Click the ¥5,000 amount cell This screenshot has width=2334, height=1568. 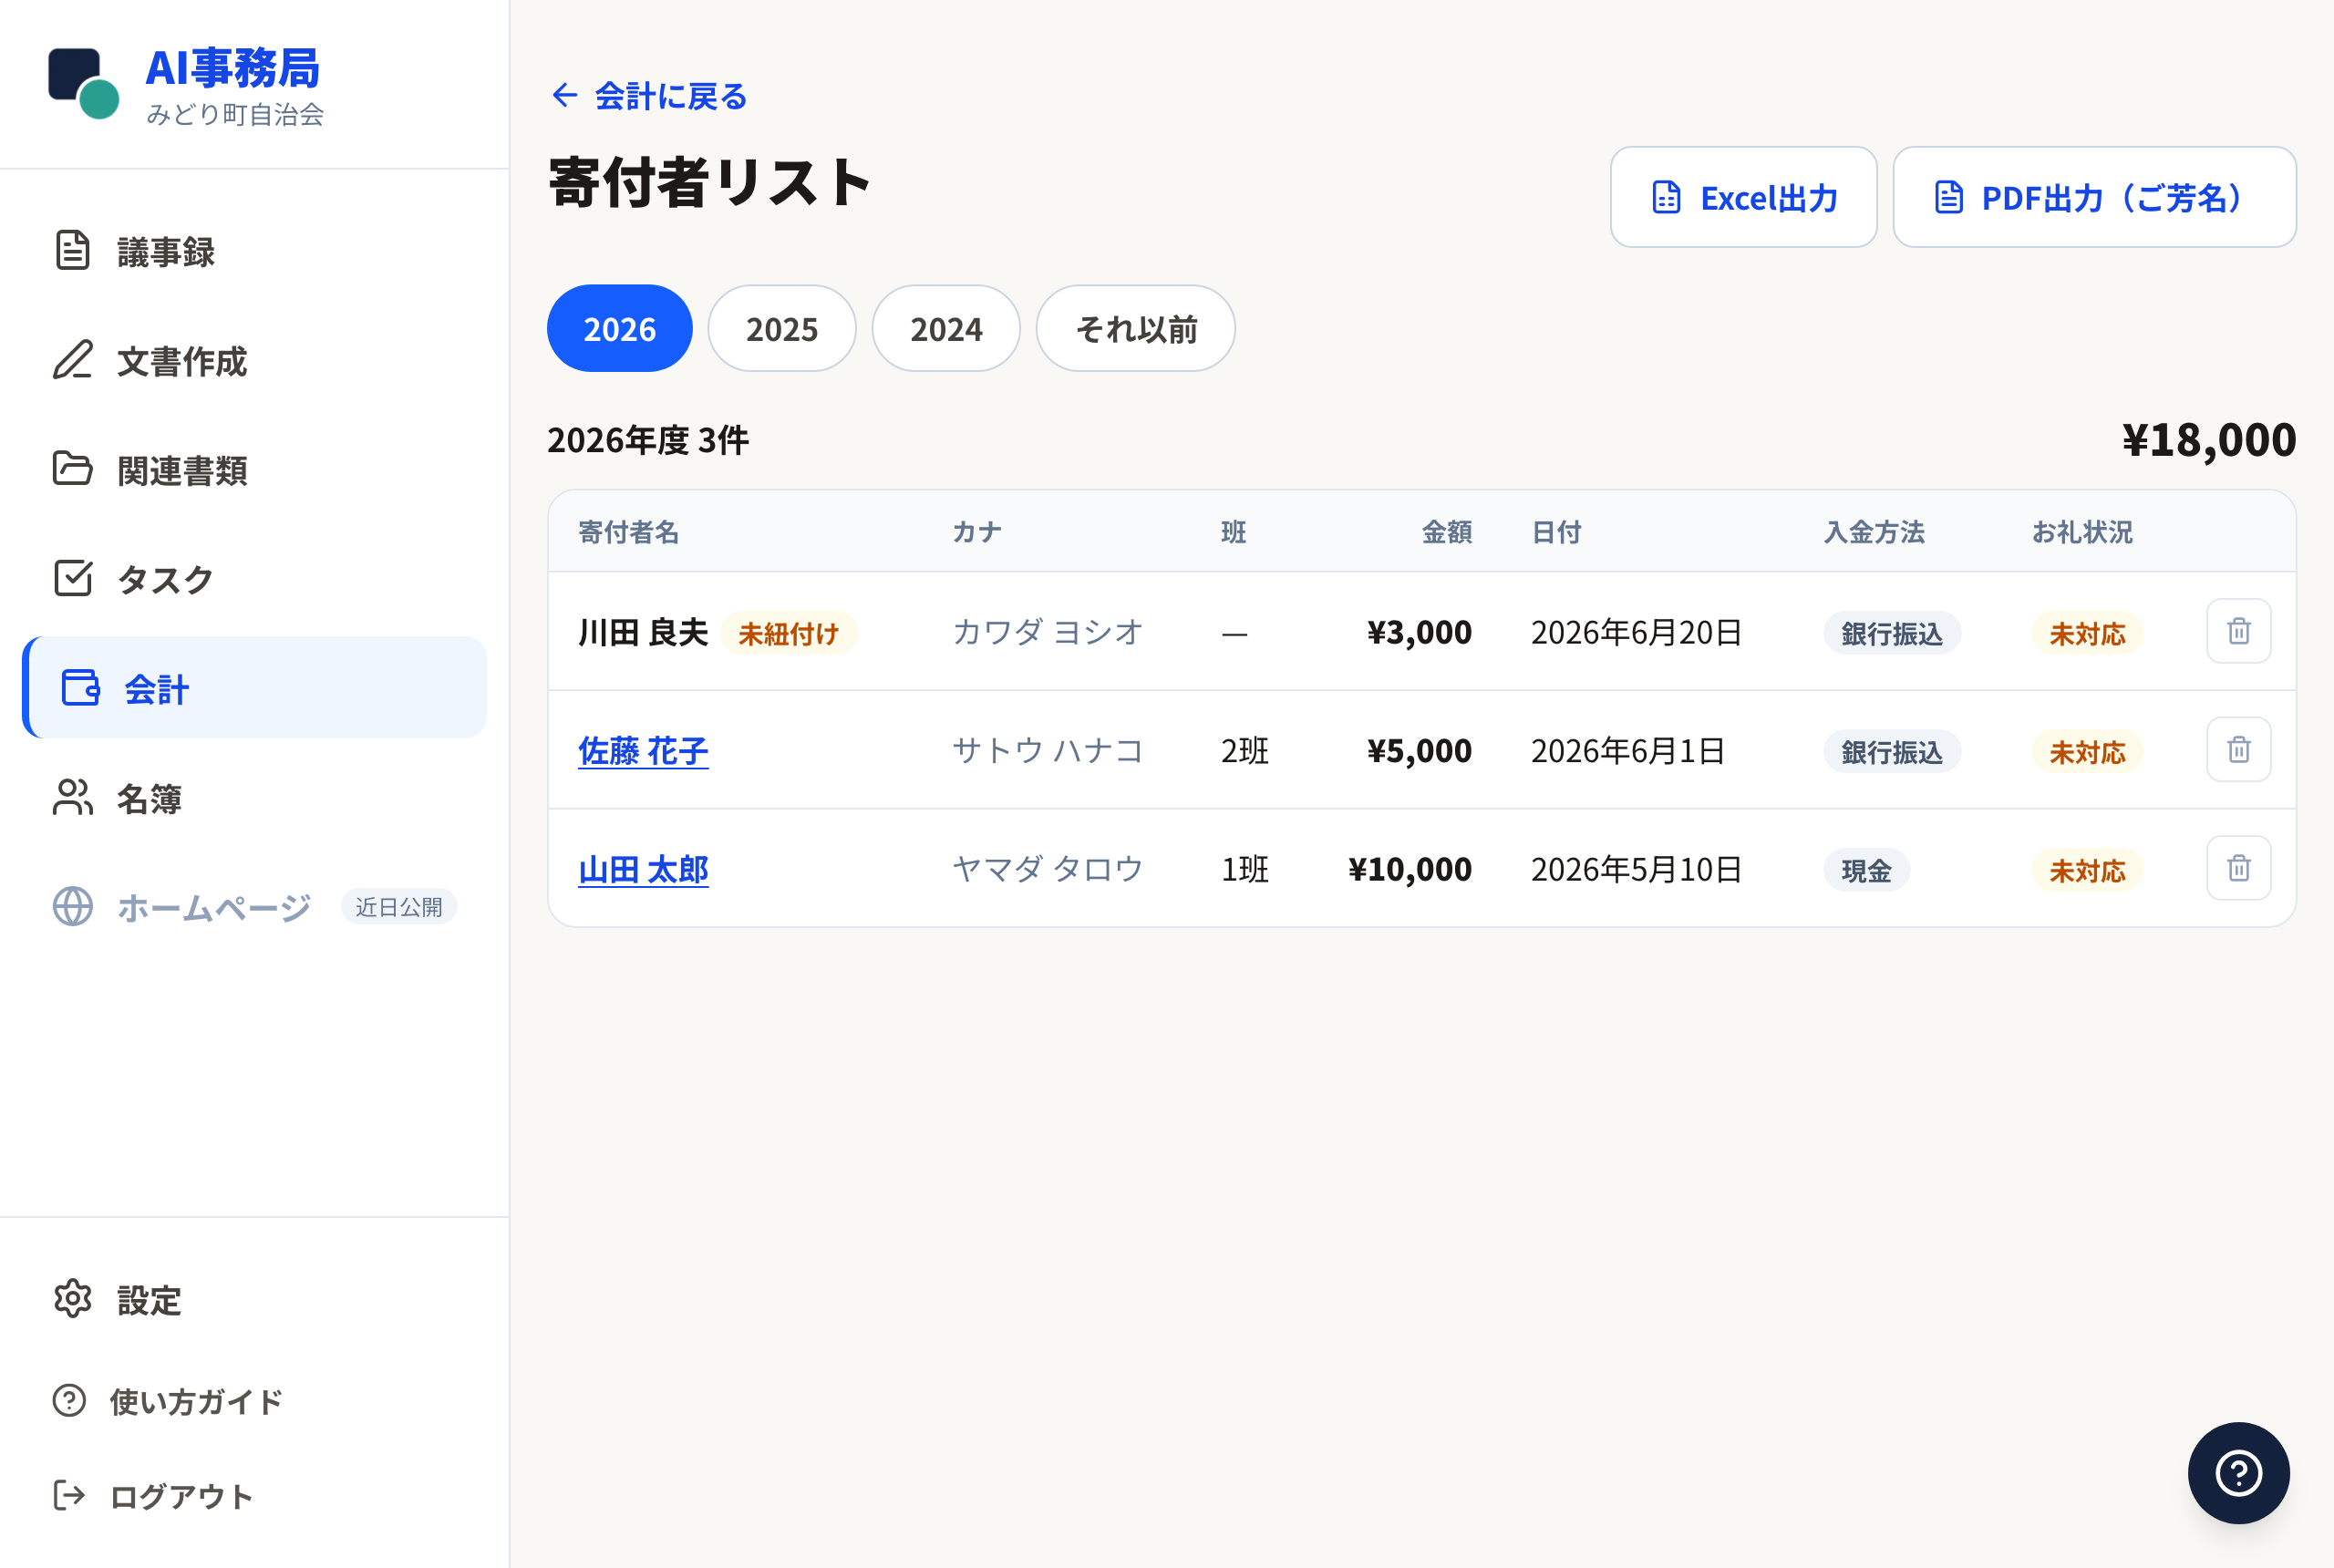[1419, 750]
